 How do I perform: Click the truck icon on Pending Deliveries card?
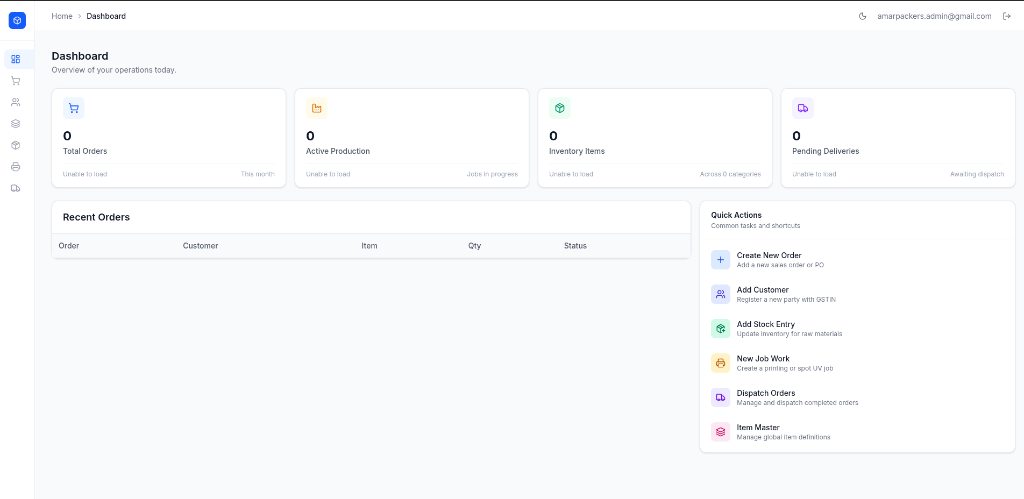click(803, 108)
